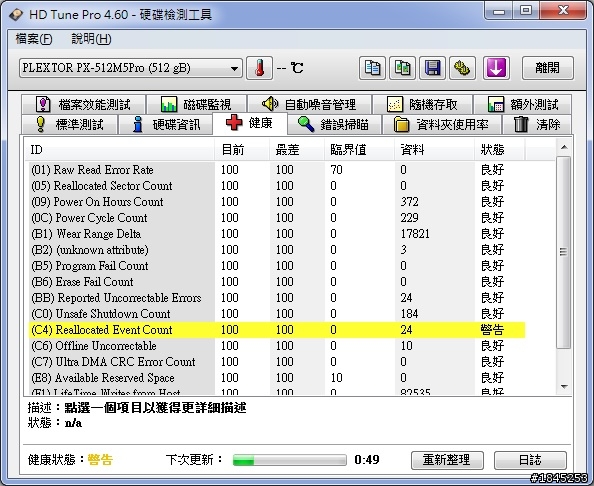Click threshold value 70 in Raw Read row
The width and height of the screenshot is (594, 486).
(336, 169)
